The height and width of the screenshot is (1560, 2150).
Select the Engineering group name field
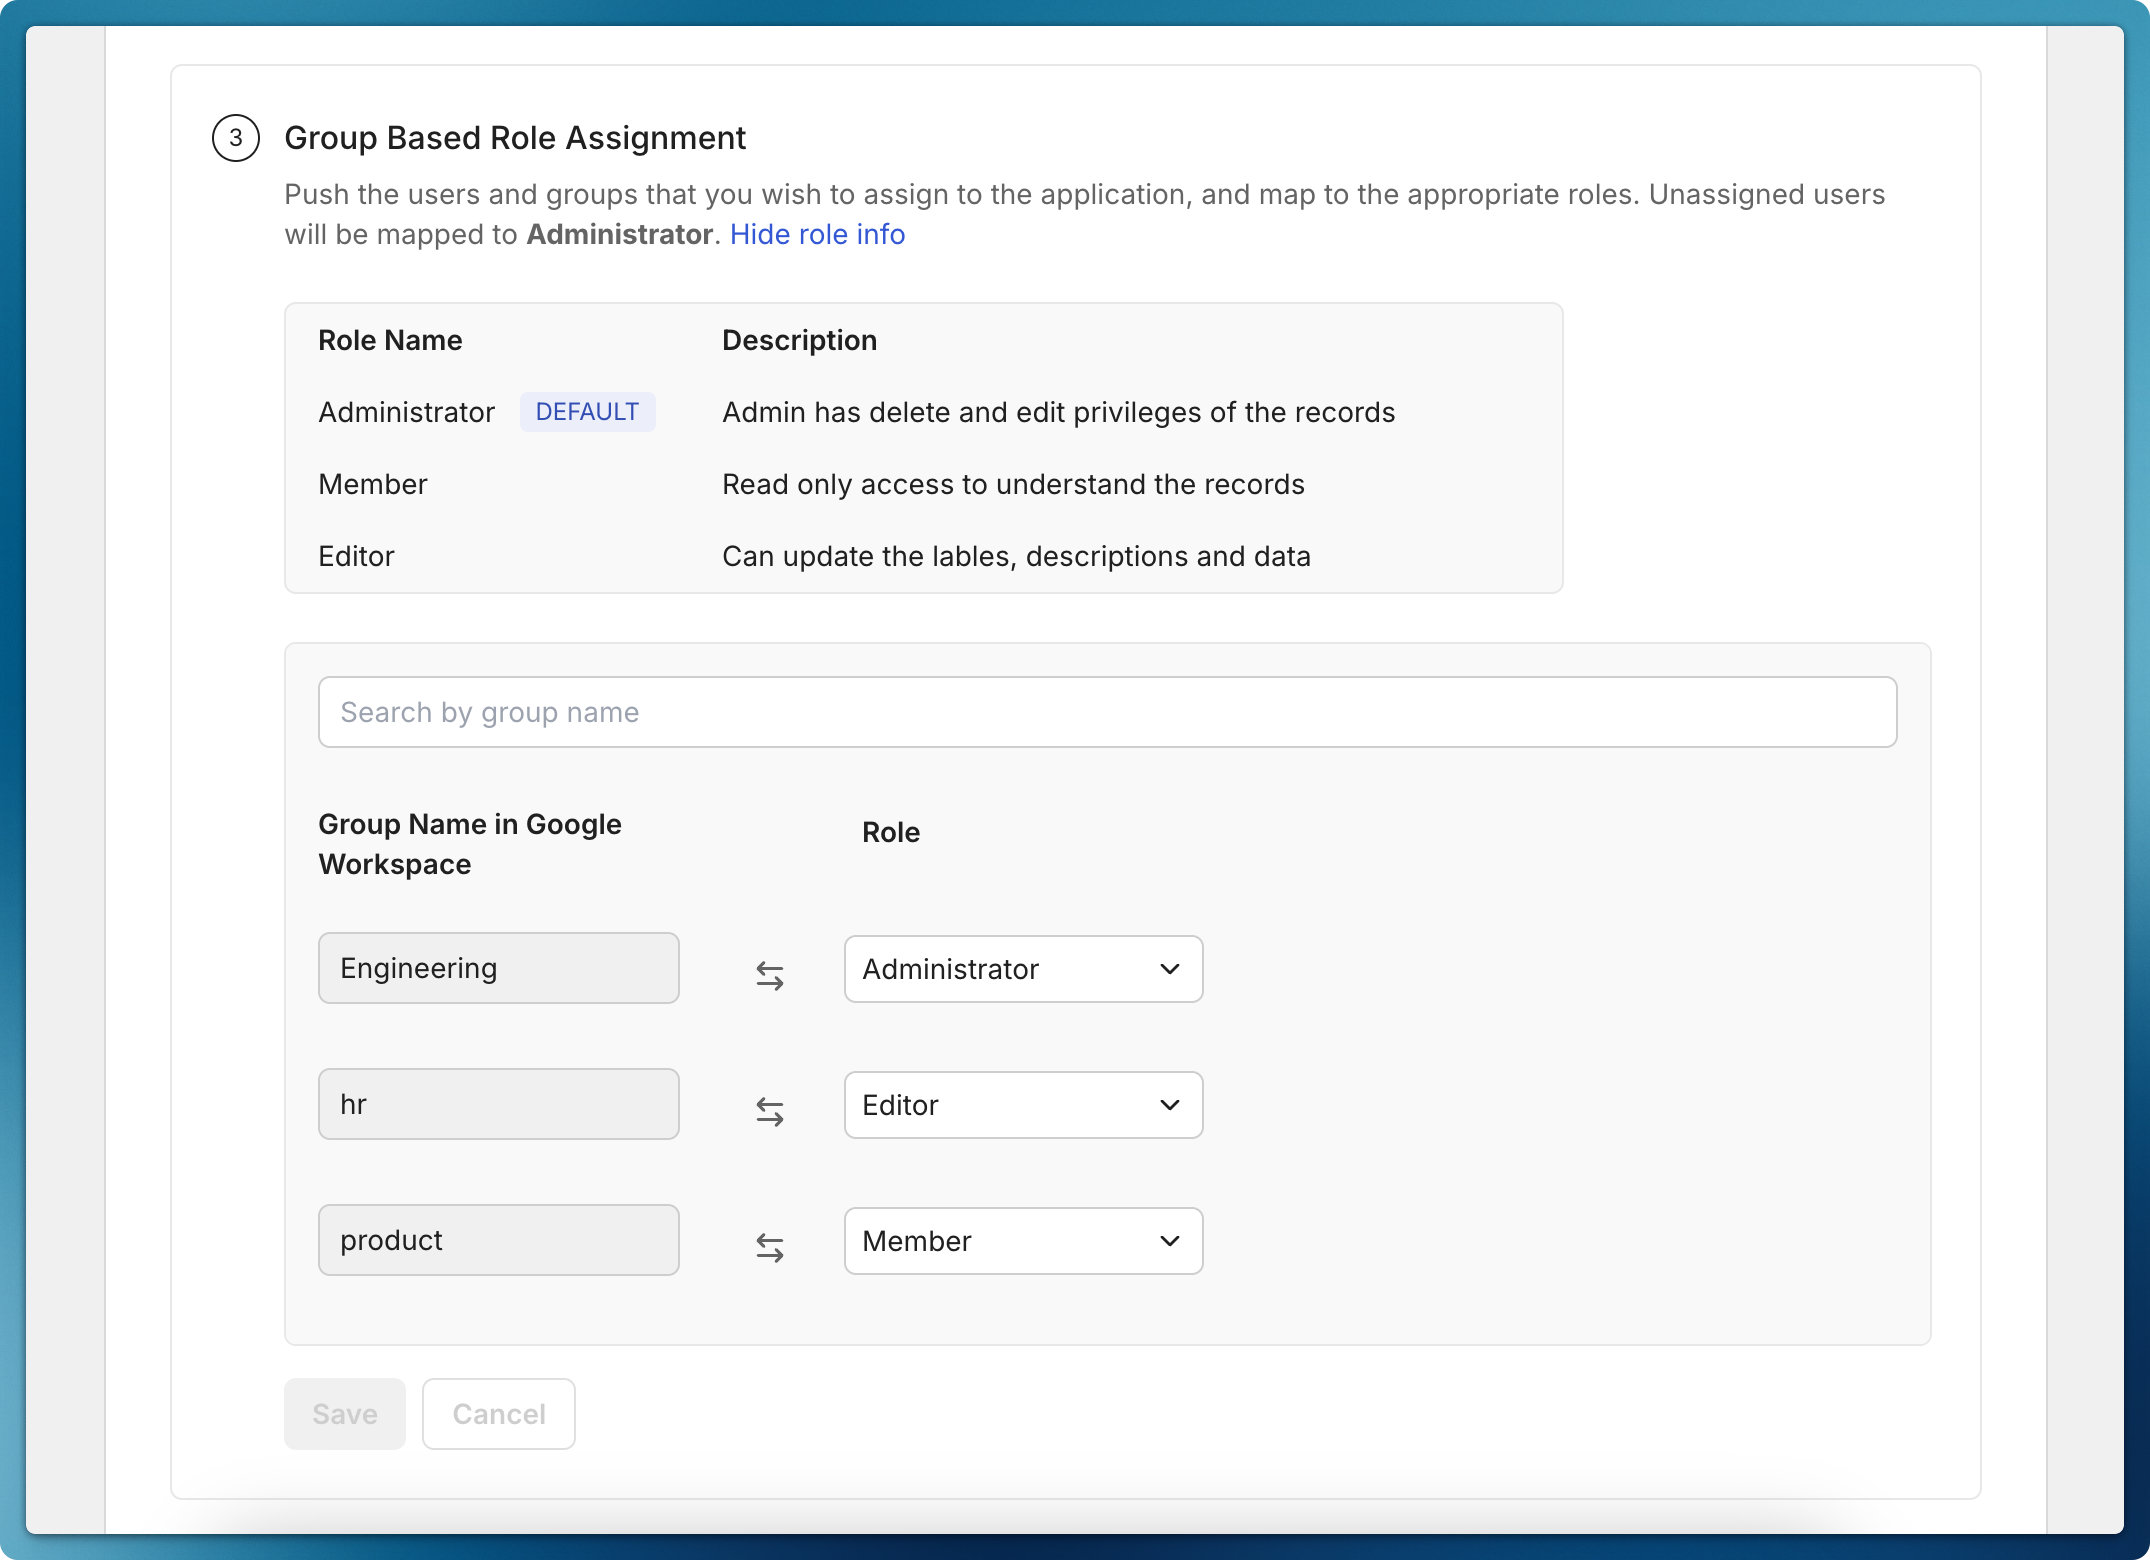(x=498, y=967)
